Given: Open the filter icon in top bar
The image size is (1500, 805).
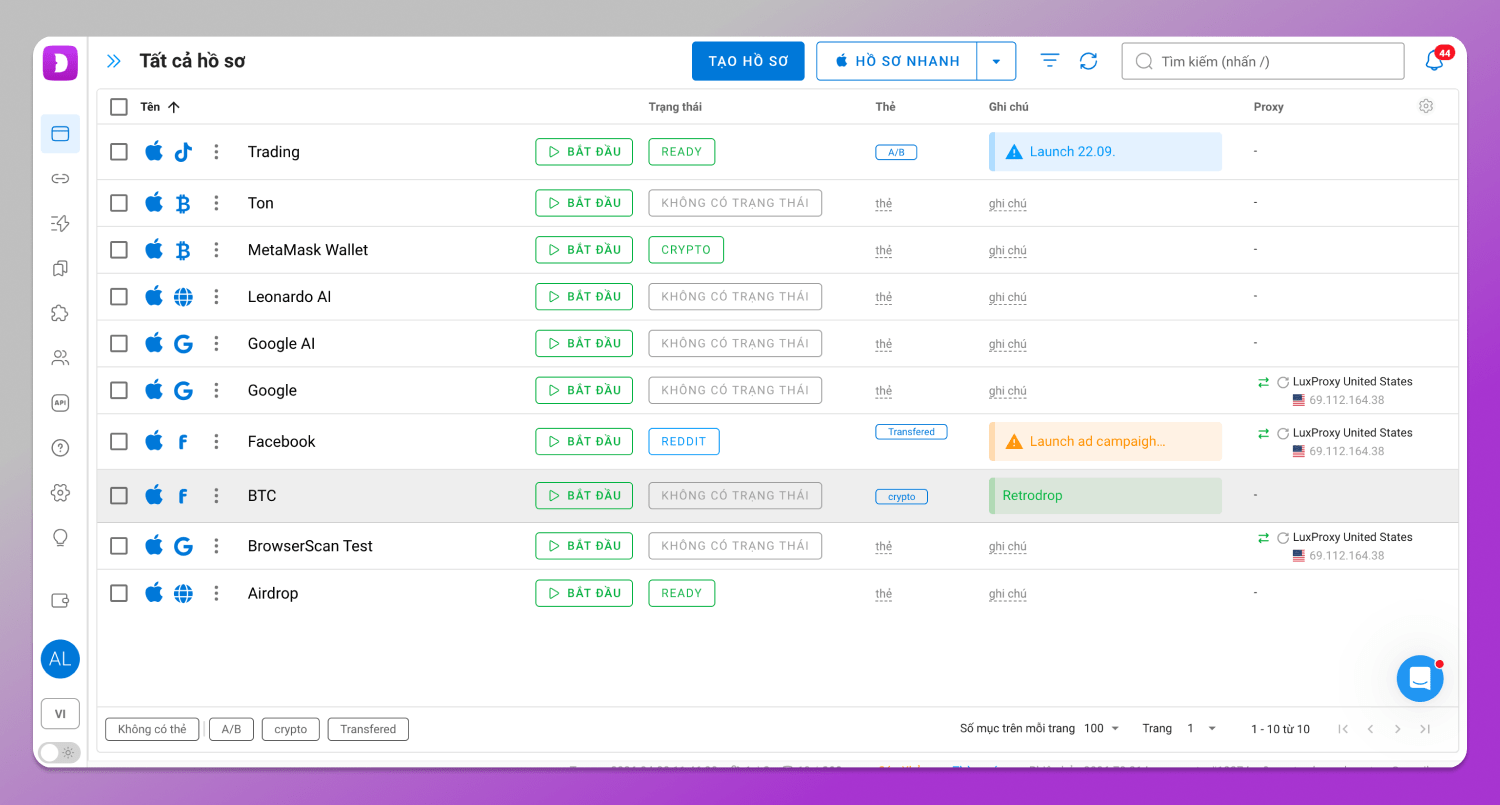Looking at the screenshot, I should click(x=1049, y=61).
